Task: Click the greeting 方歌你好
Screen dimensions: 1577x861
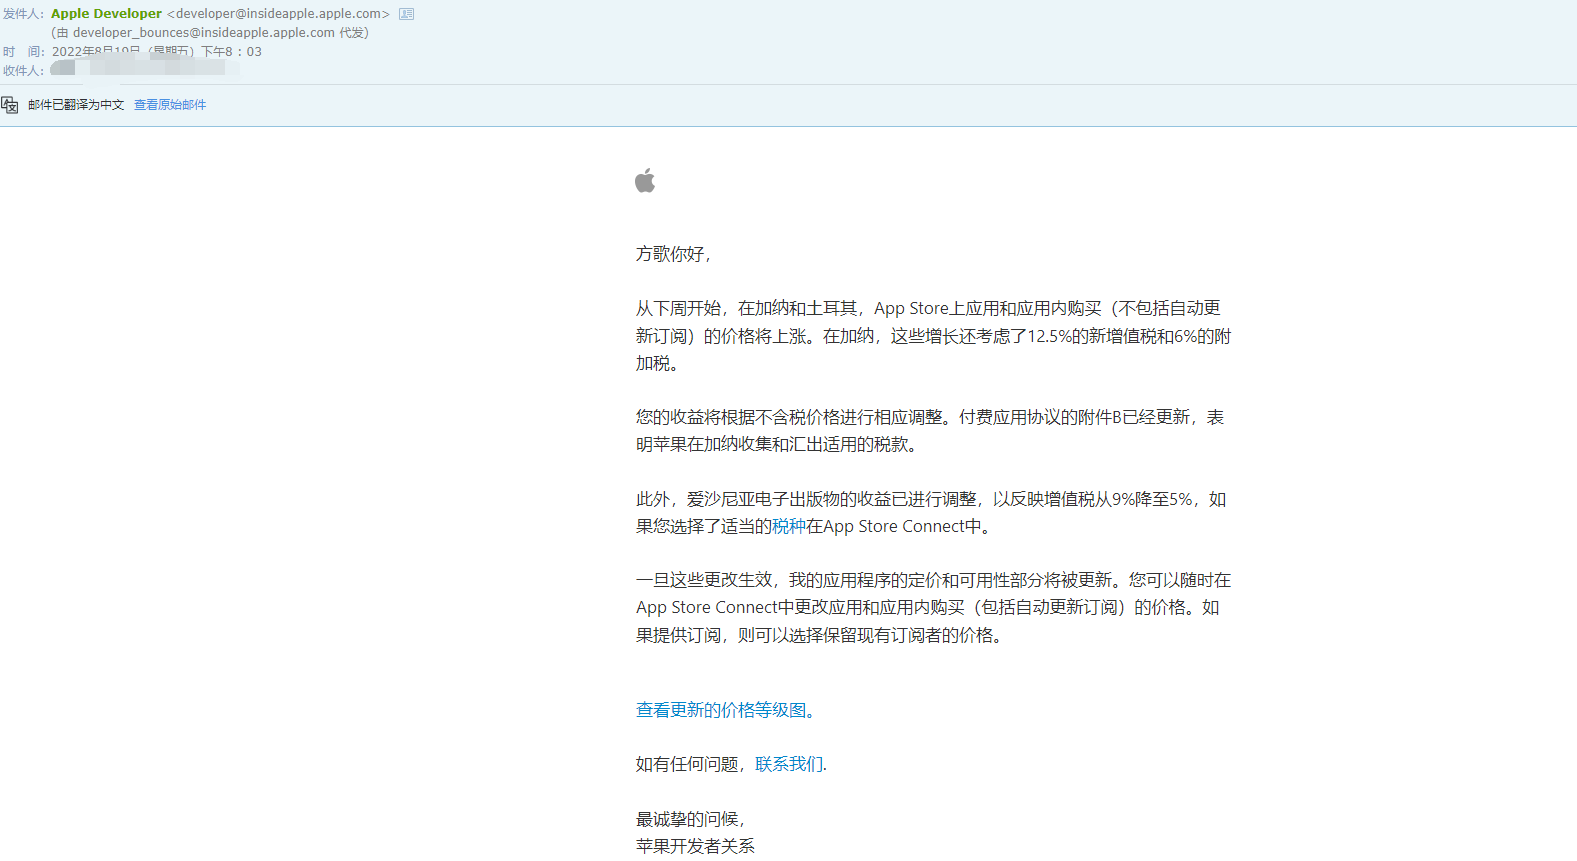Action: coord(673,254)
